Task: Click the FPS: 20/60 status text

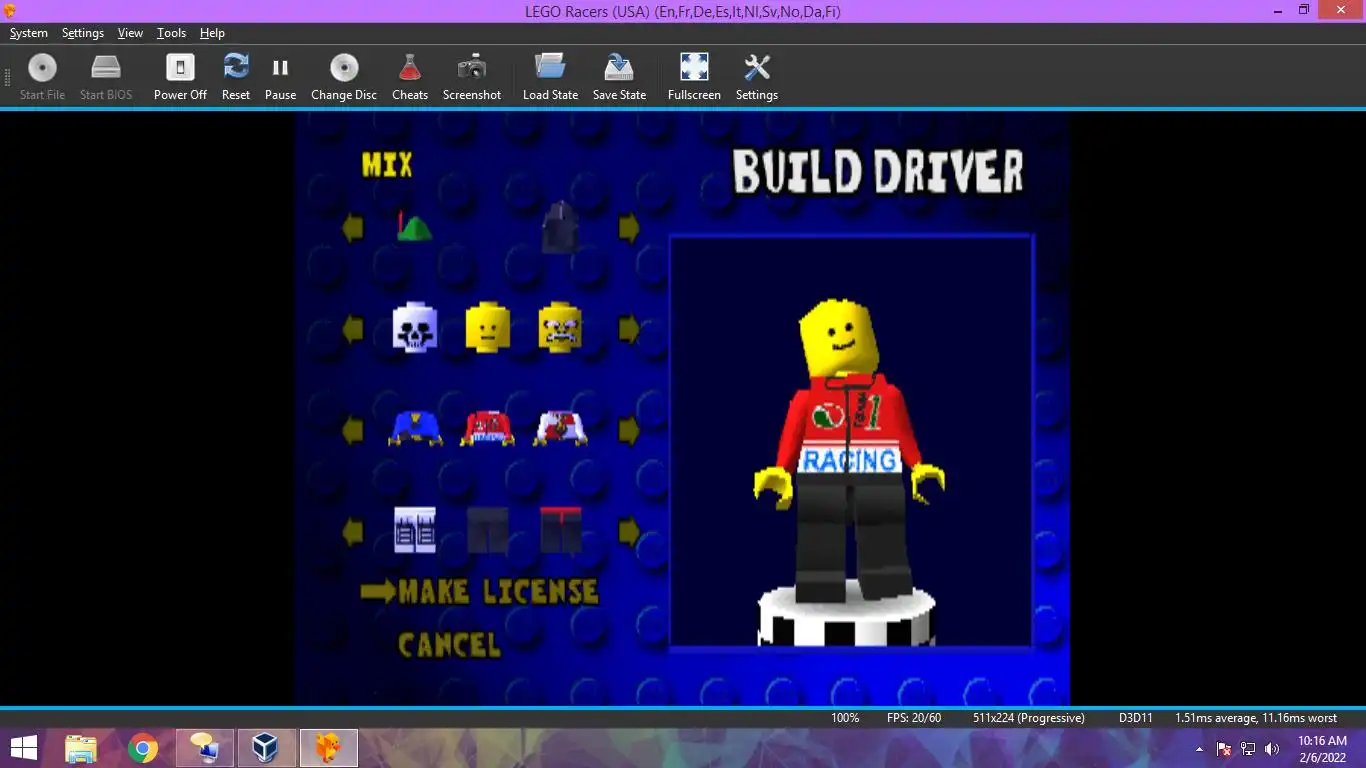Action: (x=914, y=718)
